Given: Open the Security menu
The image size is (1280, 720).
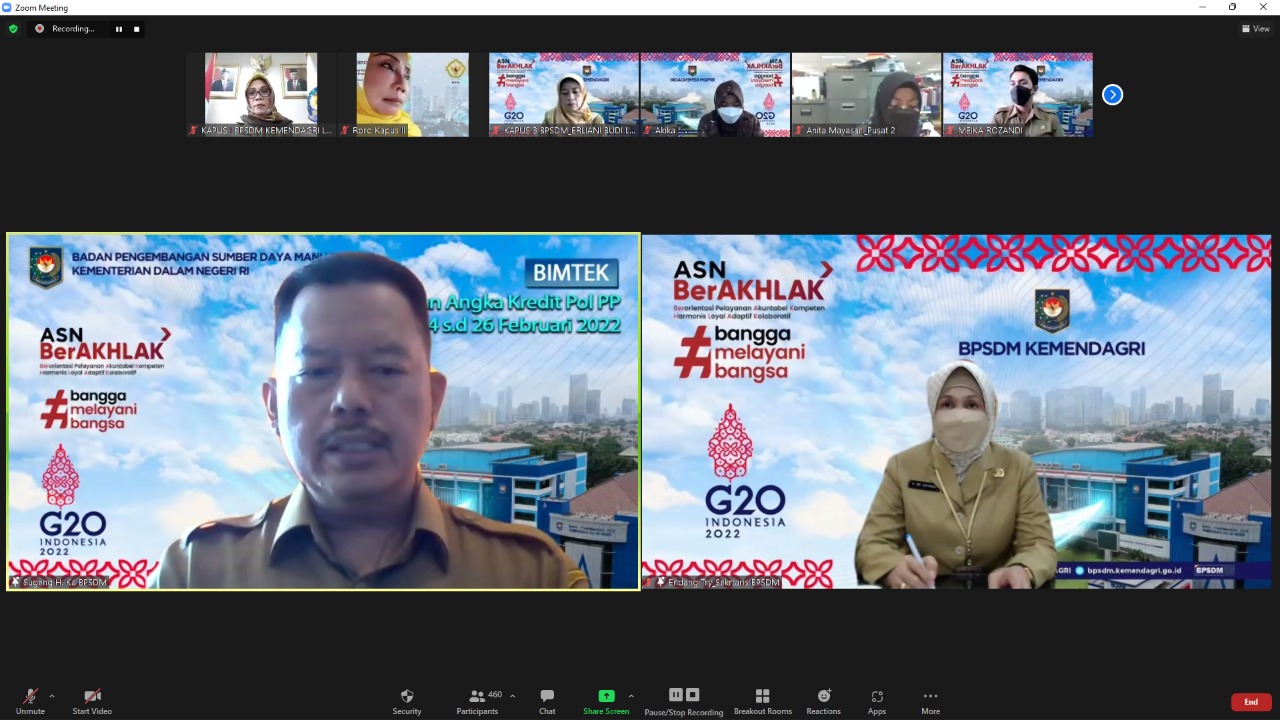Looking at the screenshot, I should [407, 701].
